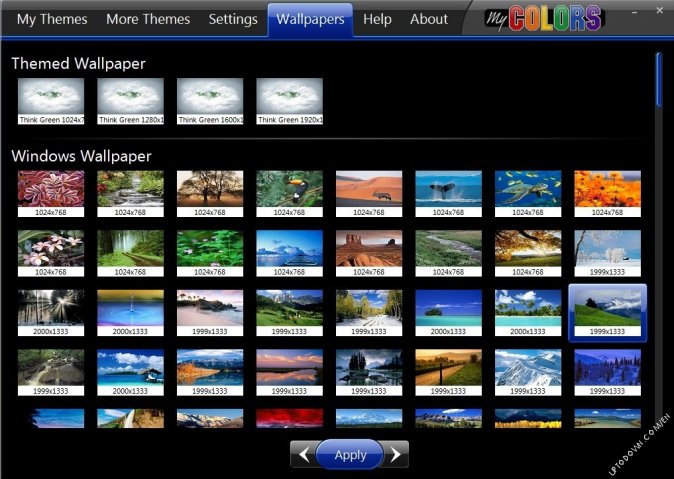Select the Wallpapers tab
The width and height of the screenshot is (674, 479).
(x=310, y=19)
